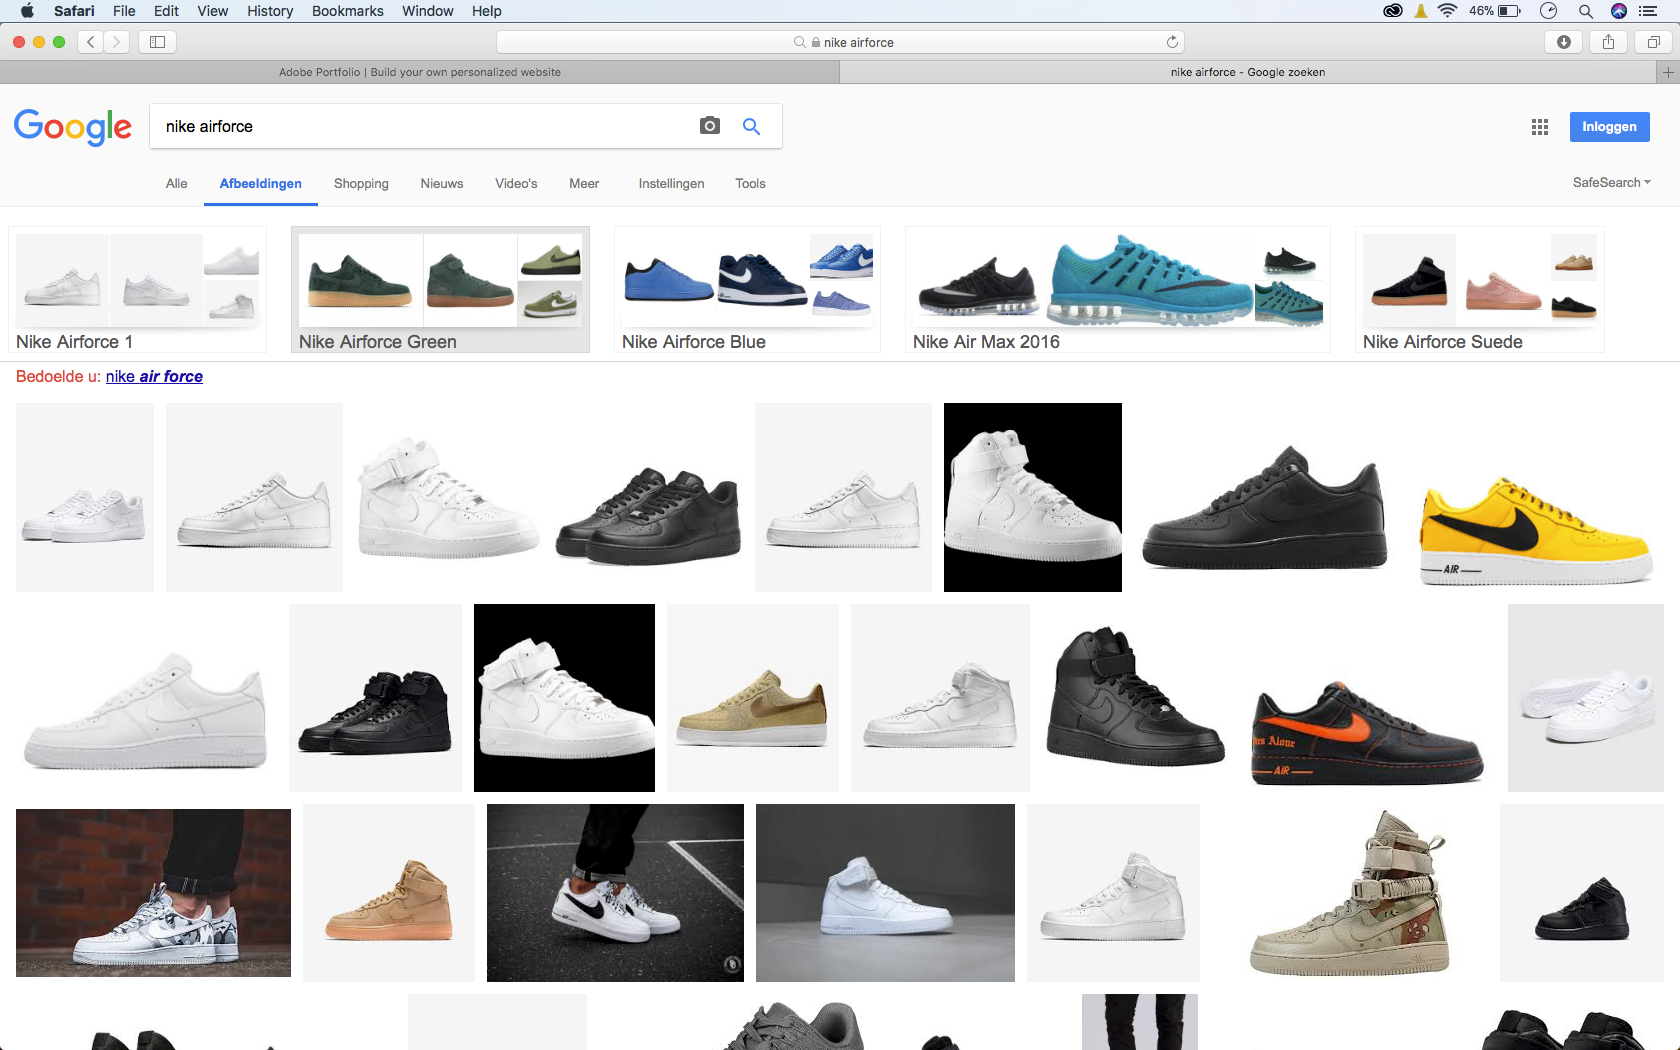The image size is (1680, 1050).
Task: Open the Nike Airforce Blue suggestion
Action: (747, 290)
